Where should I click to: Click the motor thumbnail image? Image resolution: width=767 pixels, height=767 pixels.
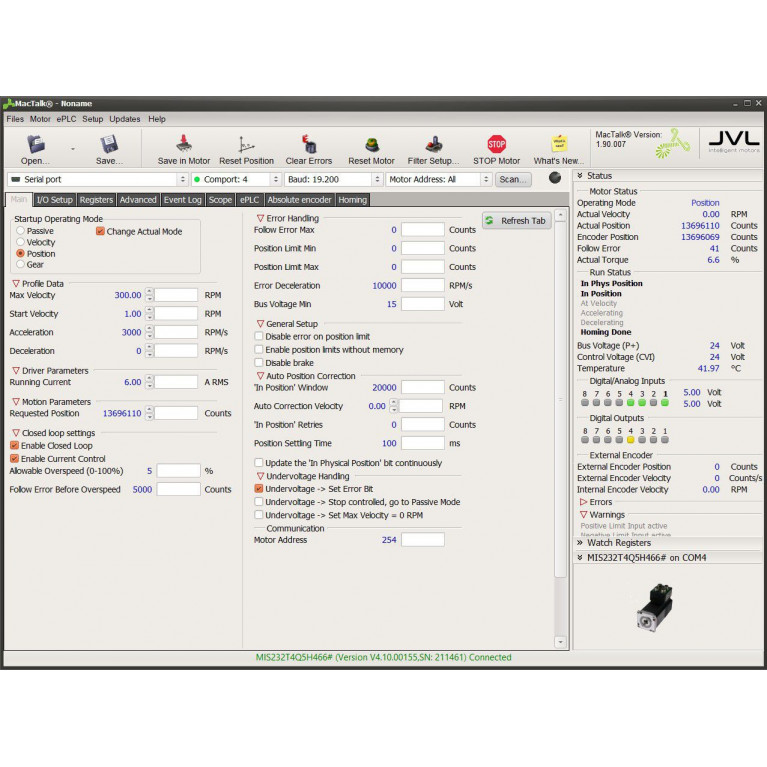(x=655, y=607)
